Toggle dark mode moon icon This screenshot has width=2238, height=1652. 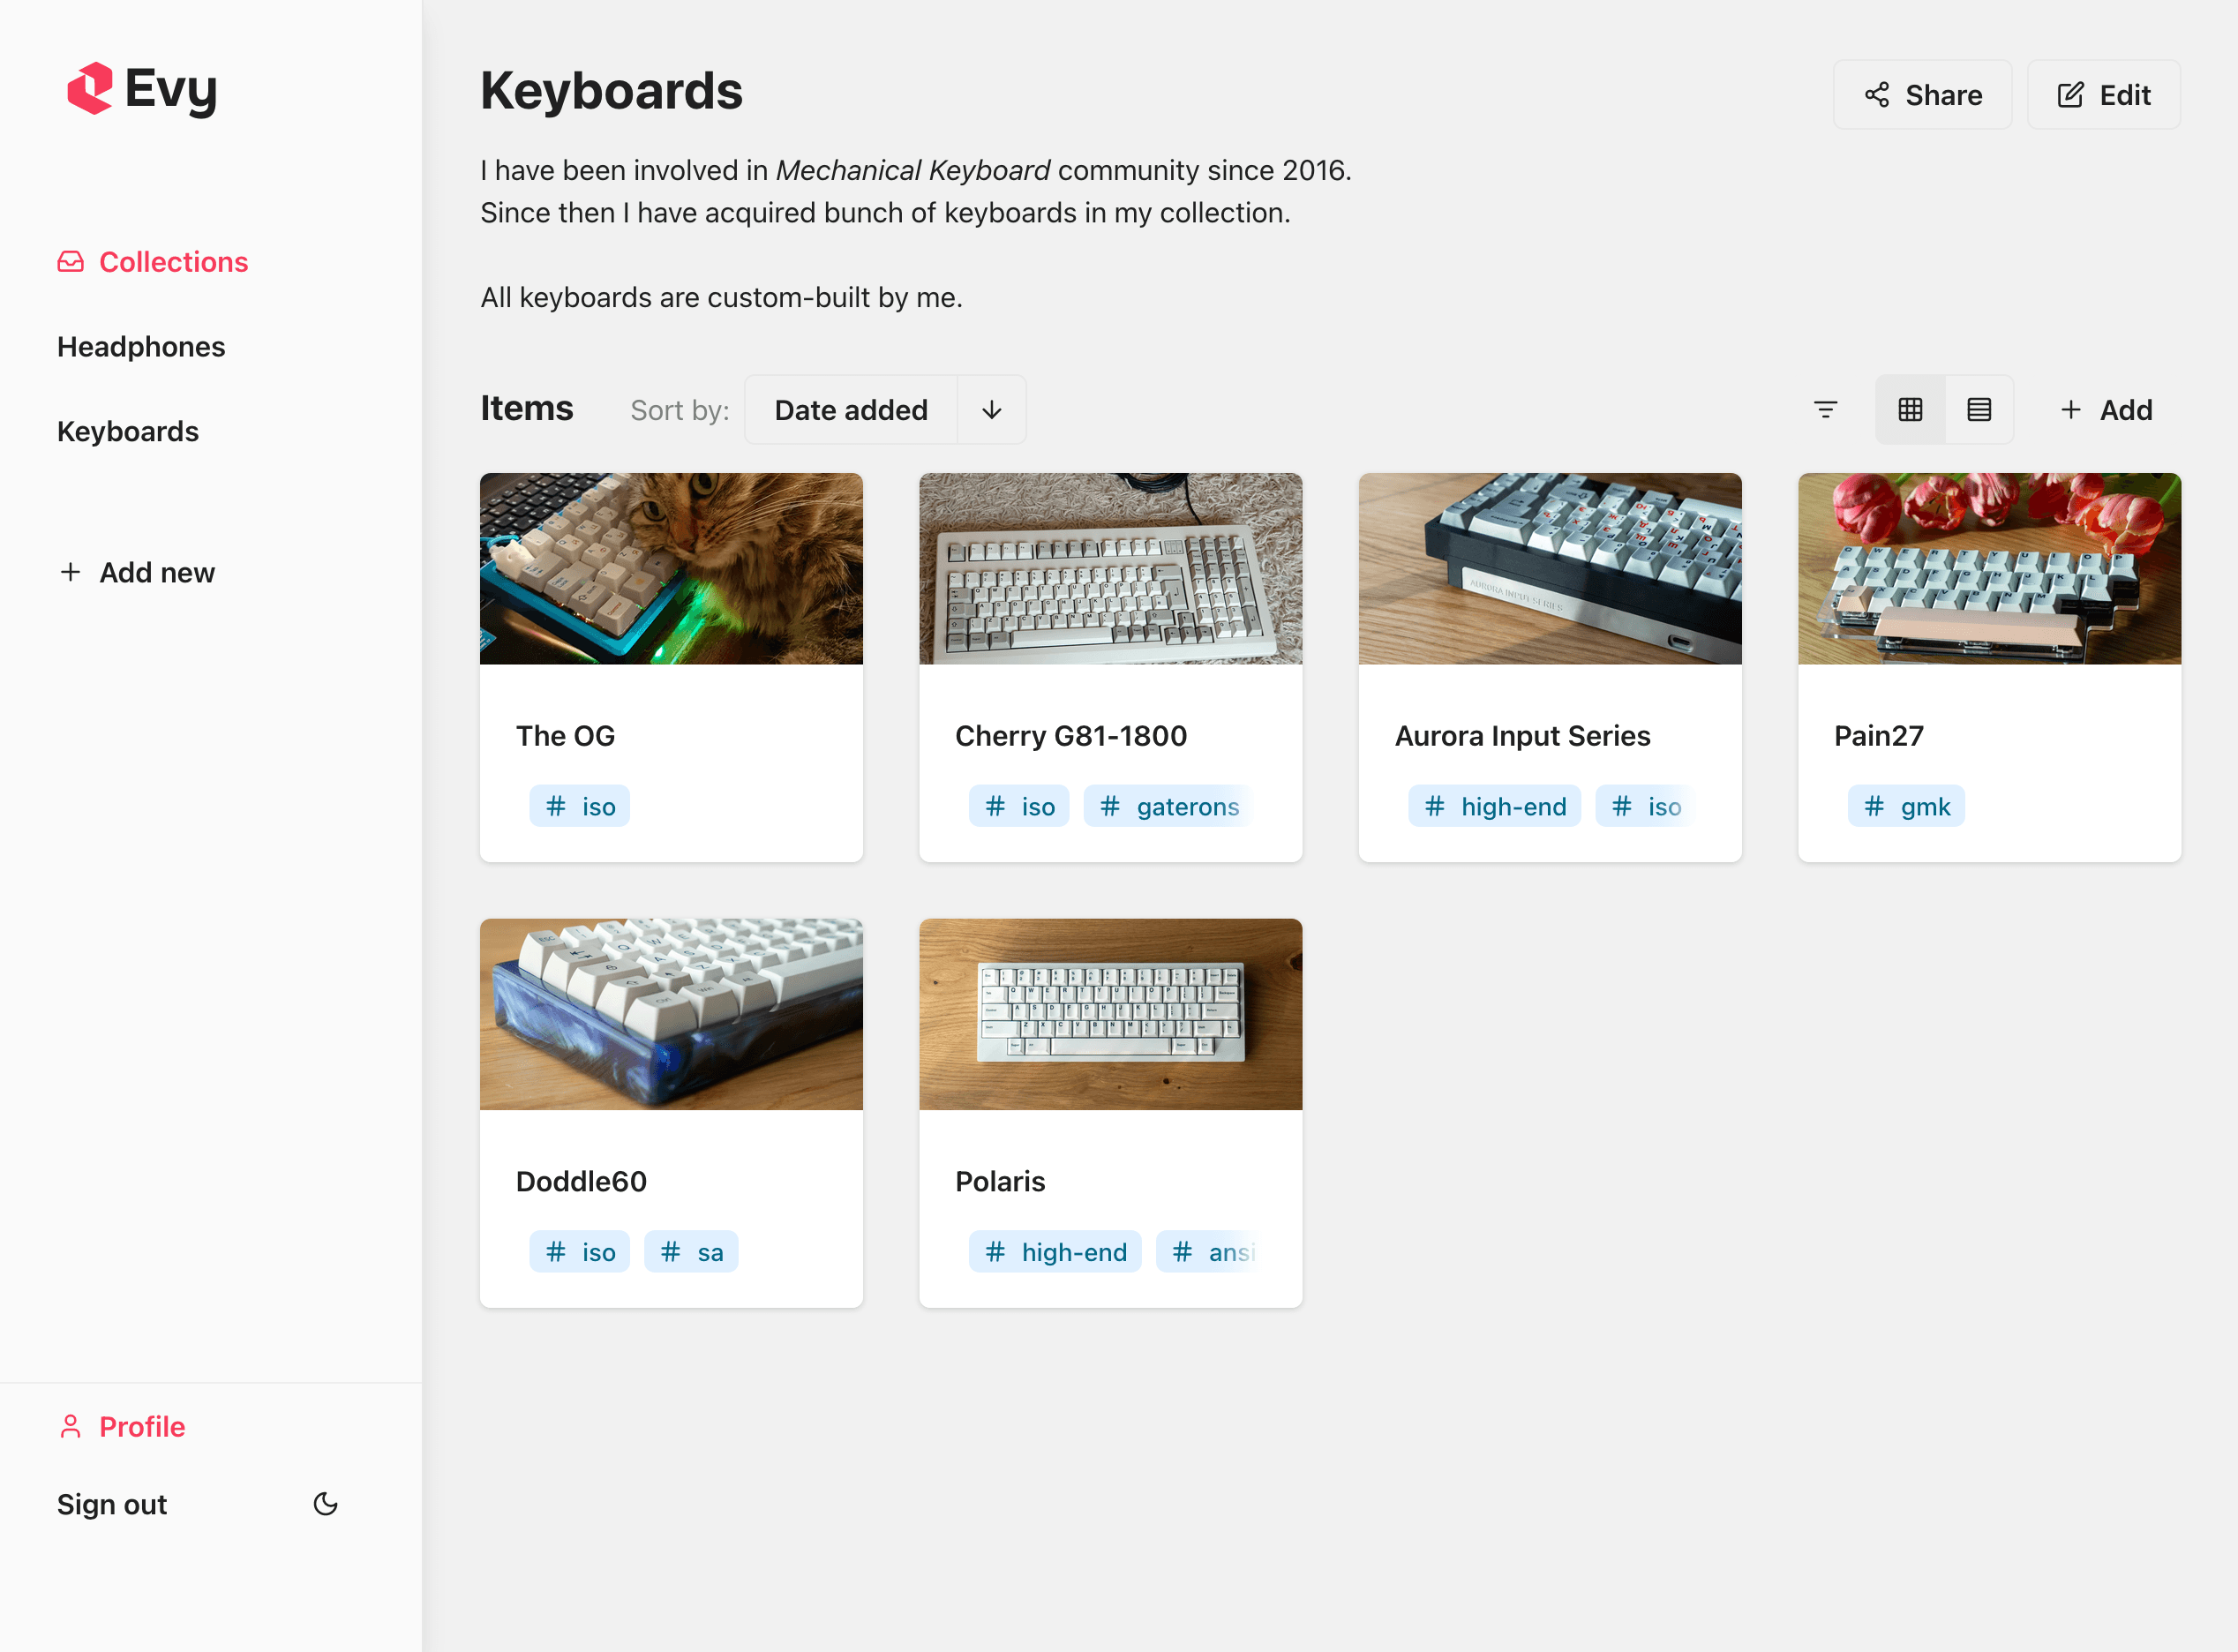pos(325,1505)
